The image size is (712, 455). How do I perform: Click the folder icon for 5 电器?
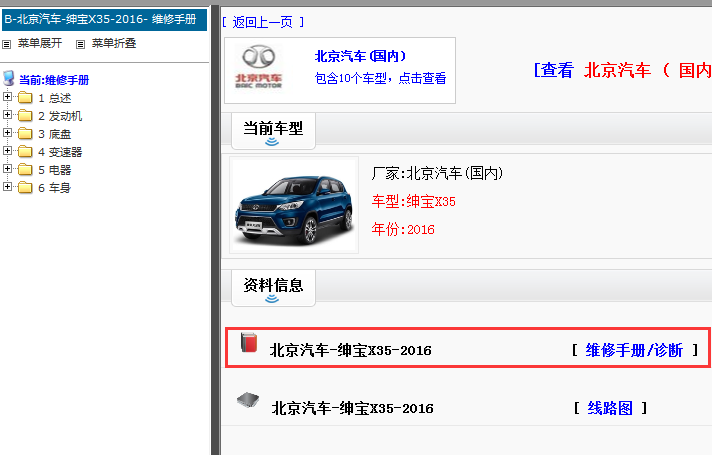(x=25, y=170)
